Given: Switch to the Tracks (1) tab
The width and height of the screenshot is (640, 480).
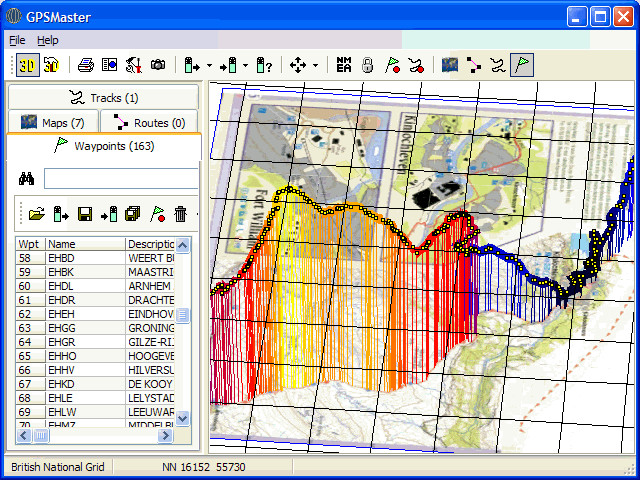Looking at the screenshot, I should click(104, 98).
